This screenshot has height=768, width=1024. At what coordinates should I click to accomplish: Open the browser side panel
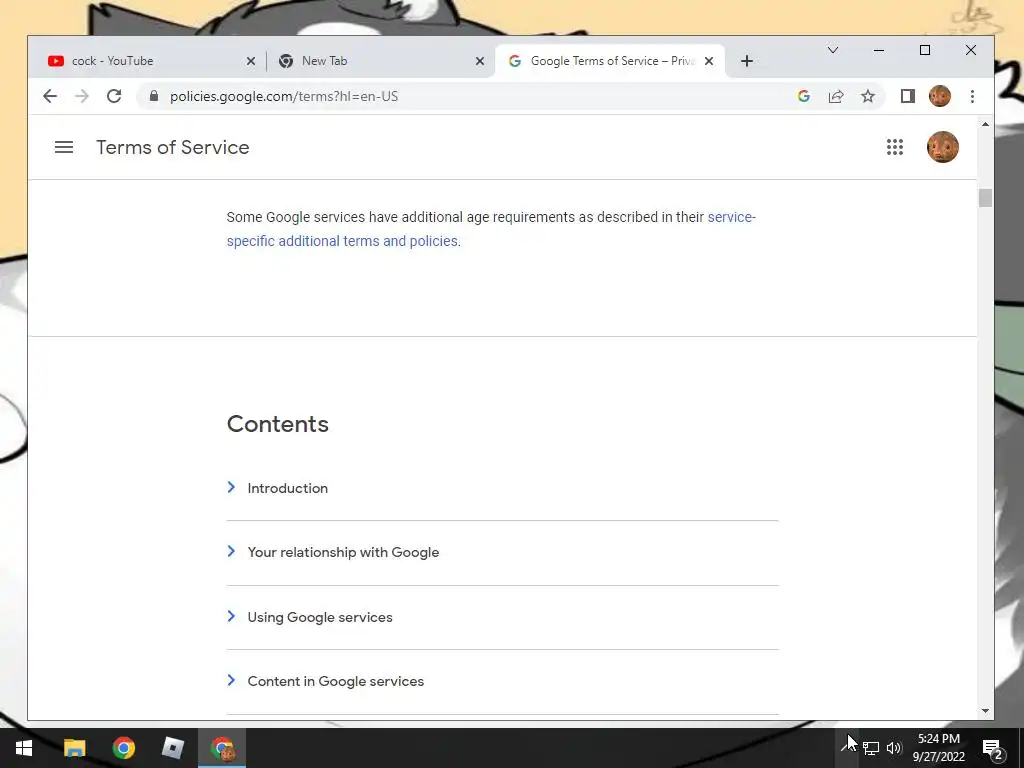[x=908, y=97]
